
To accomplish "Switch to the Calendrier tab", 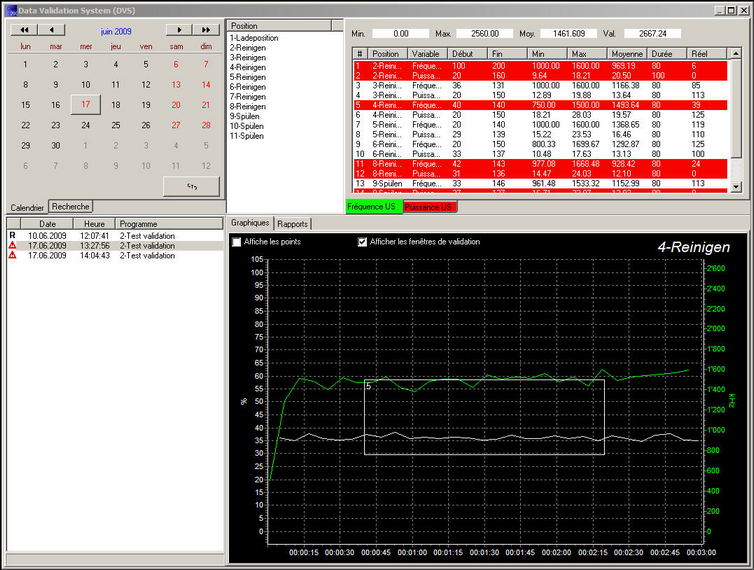I will (27, 207).
